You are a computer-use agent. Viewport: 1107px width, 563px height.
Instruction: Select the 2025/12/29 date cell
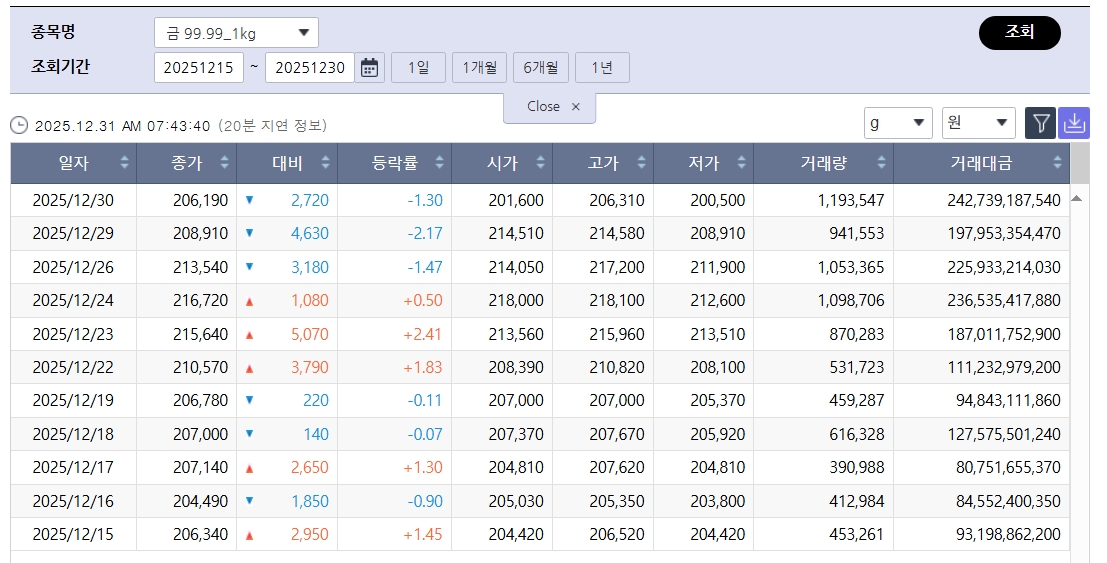pyautogui.click(x=73, y=233)
